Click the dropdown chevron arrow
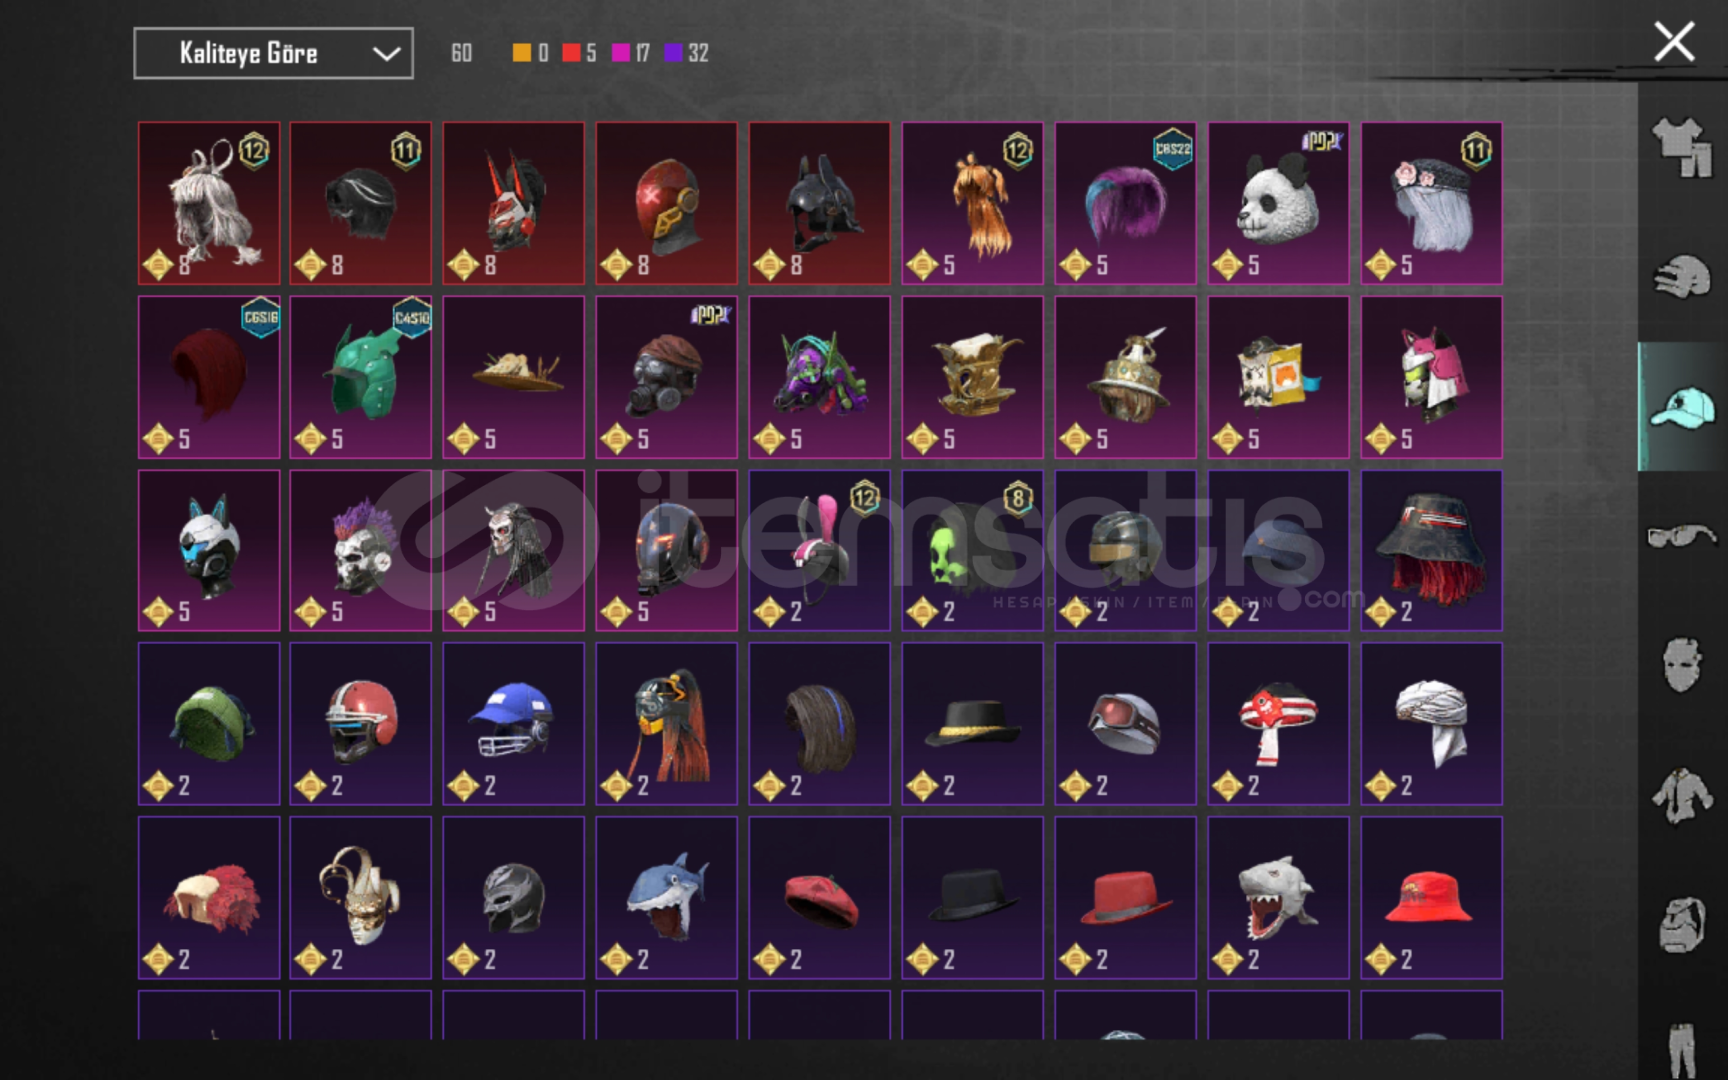 click(x=386, y=54)
